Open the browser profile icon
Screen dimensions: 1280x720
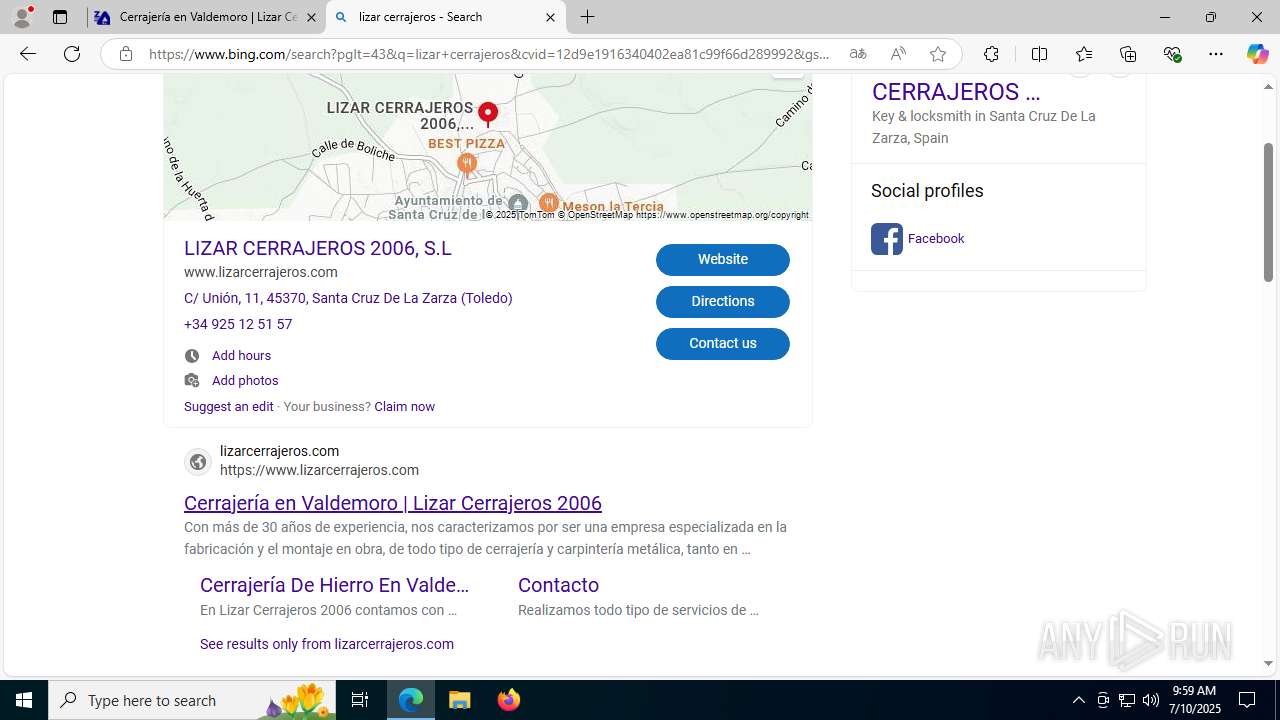(x=22, y=17)
